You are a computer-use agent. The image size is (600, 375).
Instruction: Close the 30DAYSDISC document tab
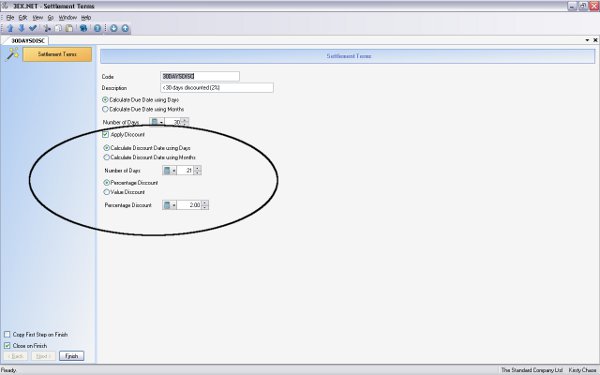(x=595, y=40)
